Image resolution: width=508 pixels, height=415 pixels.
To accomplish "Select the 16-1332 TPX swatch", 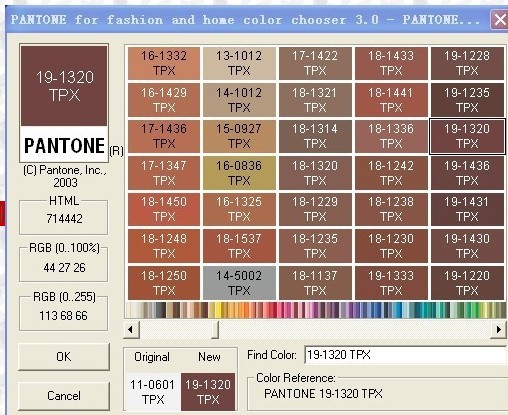I will [x=164, y=63].
